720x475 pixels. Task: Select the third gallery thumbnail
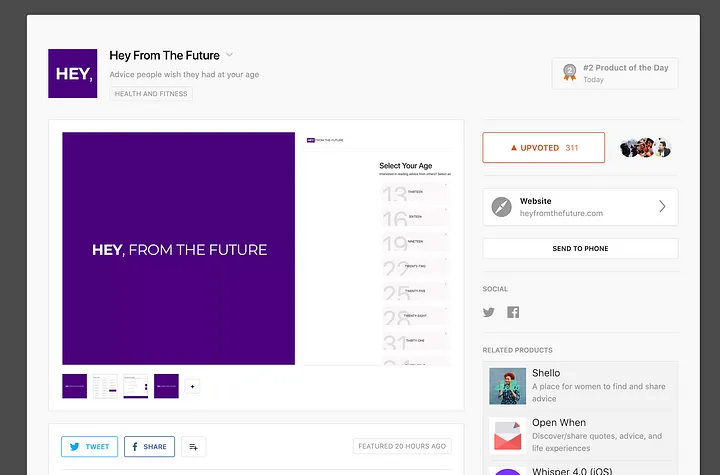click(136, 386)
